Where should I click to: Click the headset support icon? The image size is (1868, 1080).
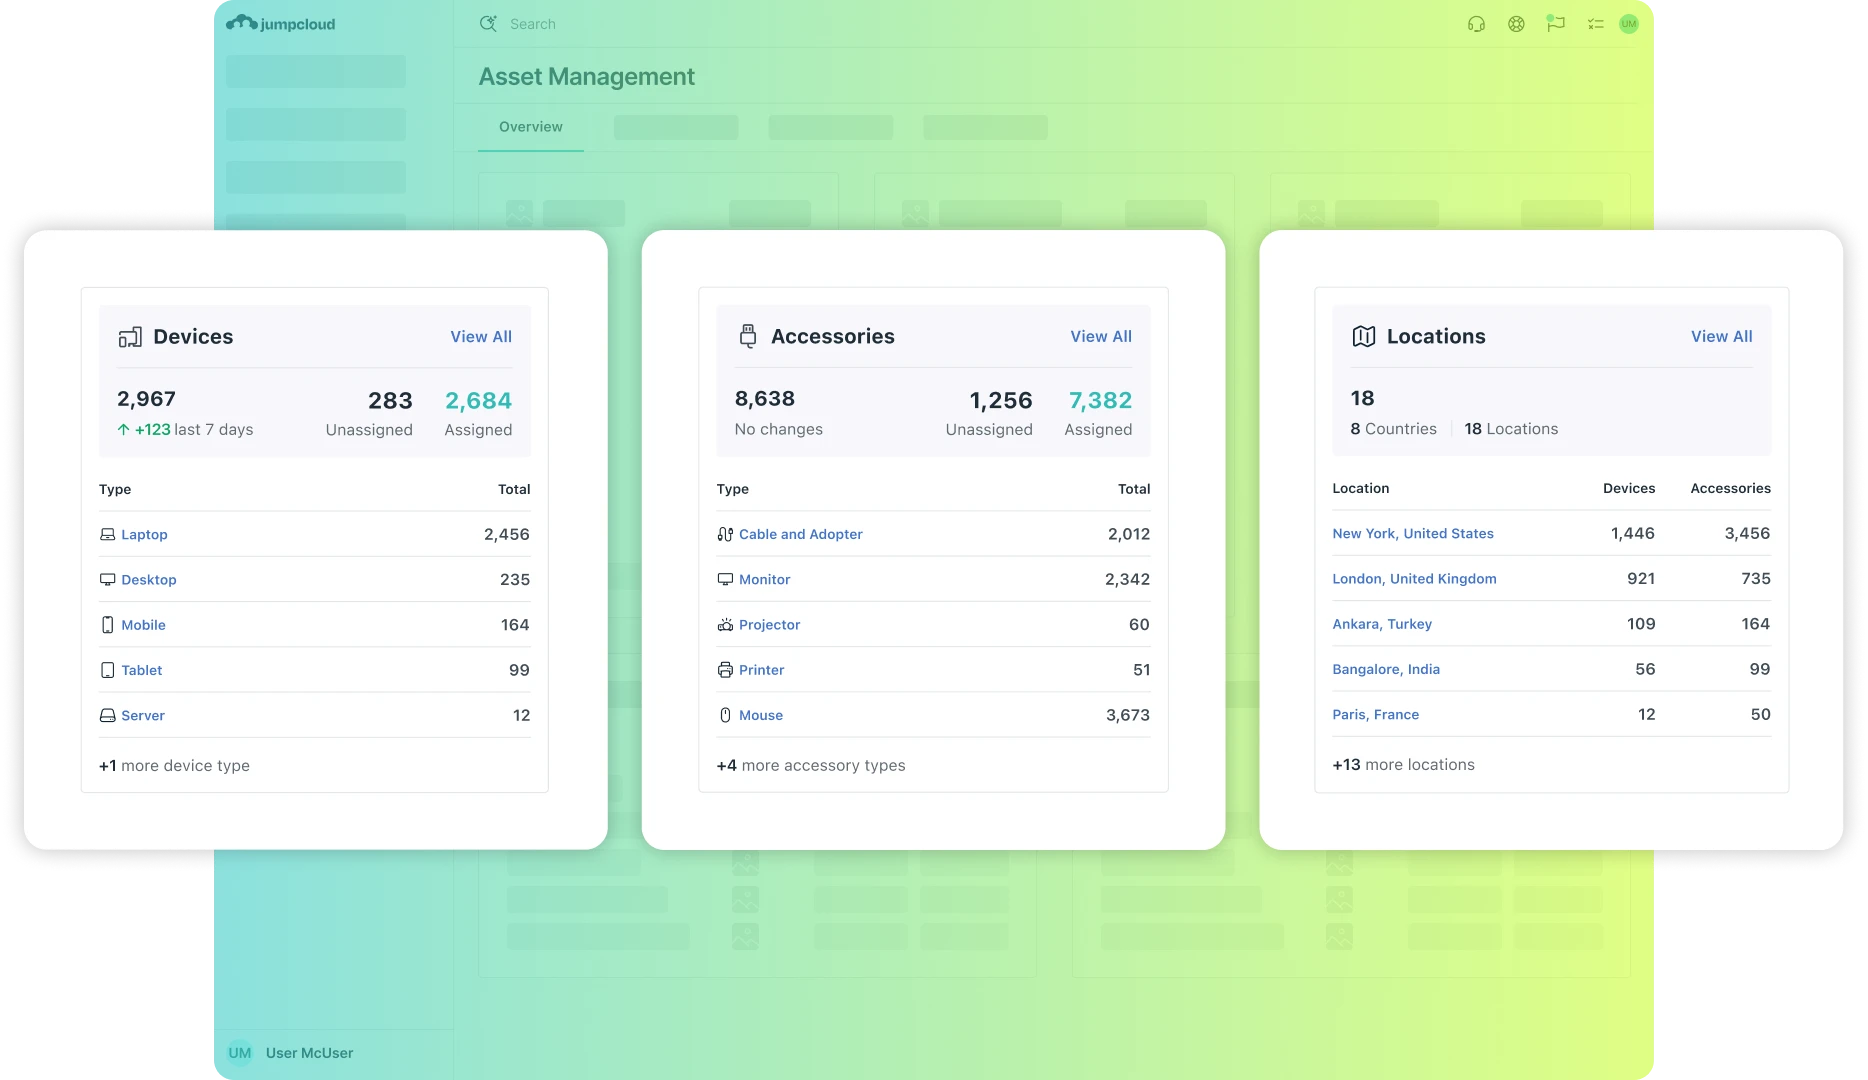(1476, 24)
